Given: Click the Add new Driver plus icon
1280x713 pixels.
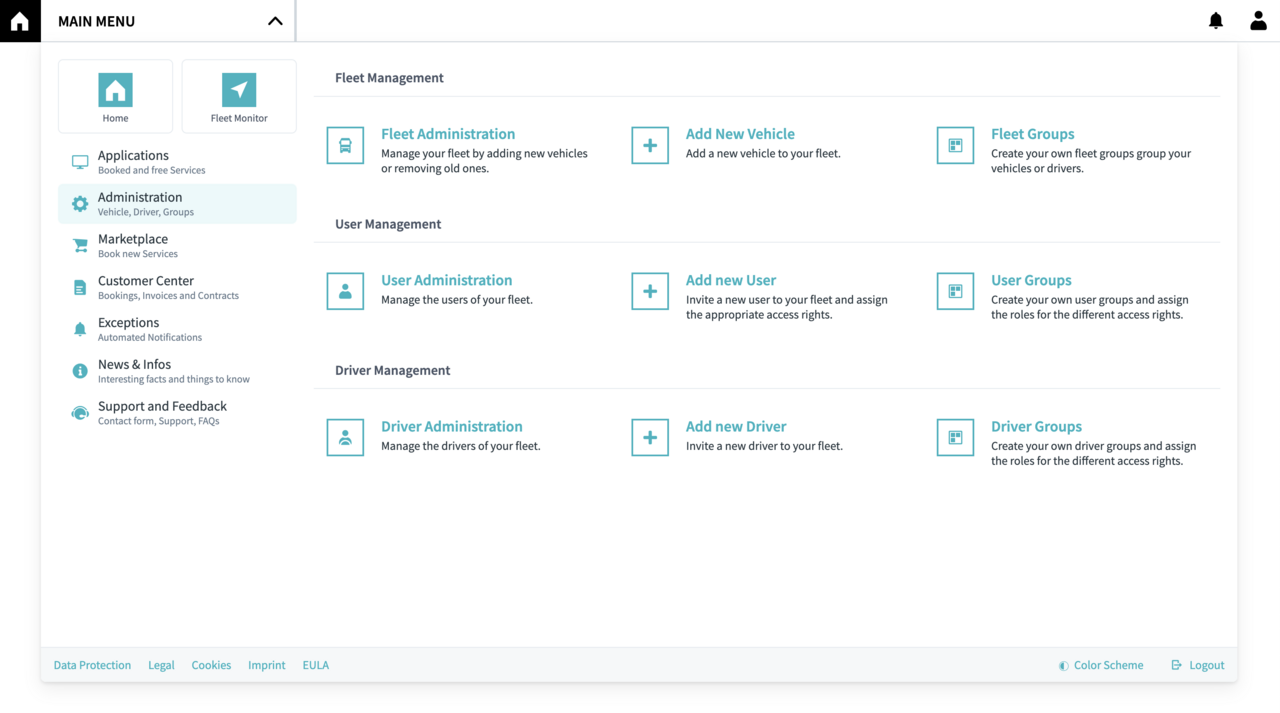Looking at the screenshot, I should pos(650,438).
